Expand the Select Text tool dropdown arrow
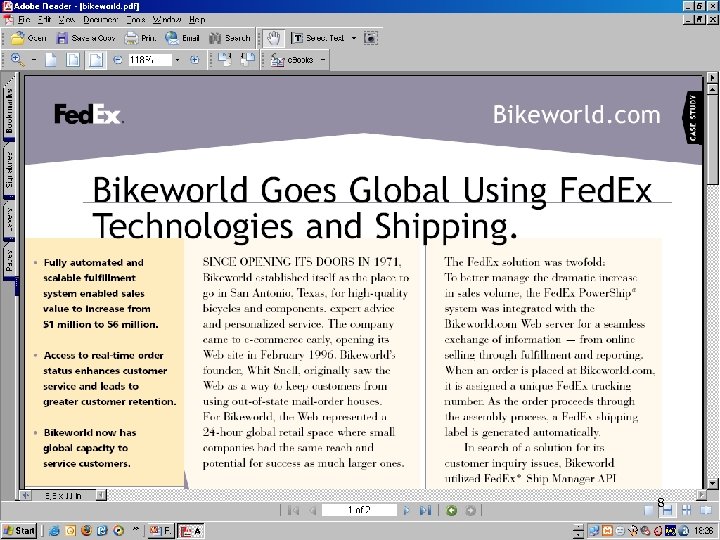 pos(354,38)
